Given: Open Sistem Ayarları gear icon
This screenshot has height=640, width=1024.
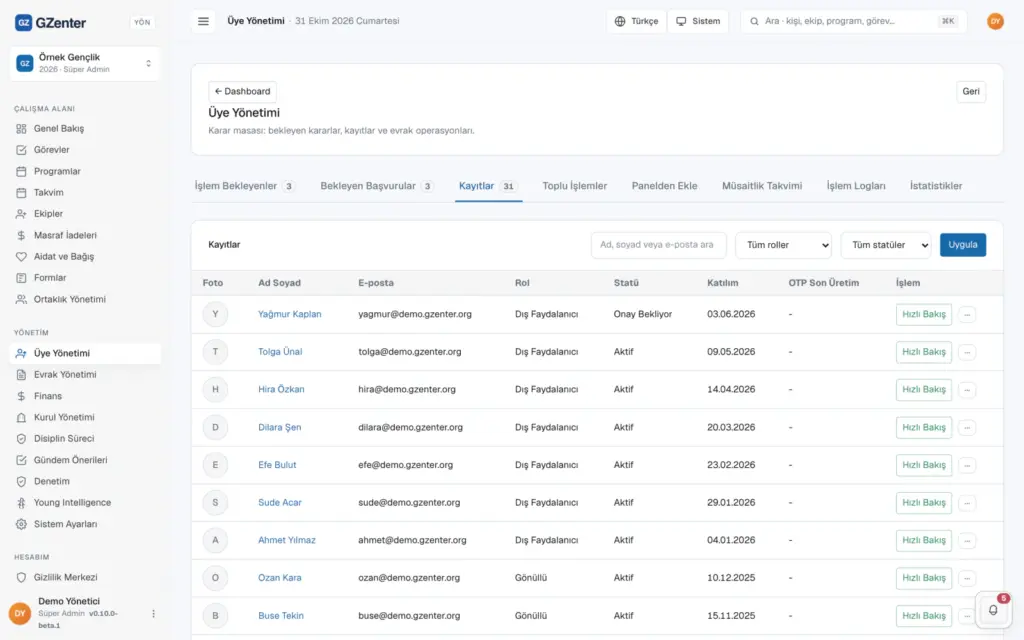Looking at the screenshot, I should tap(22, 524).
